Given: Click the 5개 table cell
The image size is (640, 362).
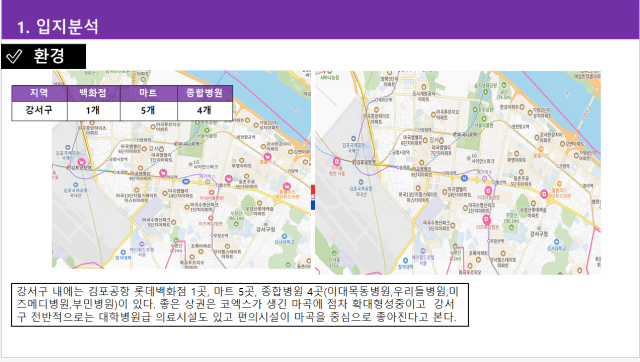Looking at the screenshot, I should 149,111.
